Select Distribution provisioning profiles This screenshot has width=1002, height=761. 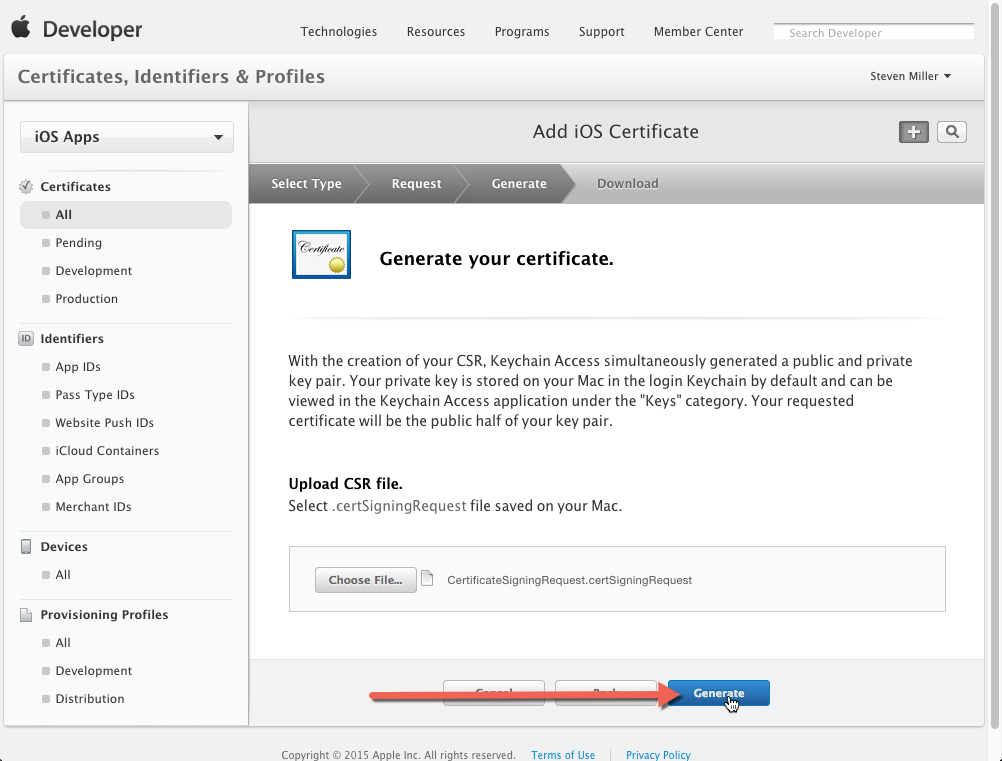click(x=89, y=699)
